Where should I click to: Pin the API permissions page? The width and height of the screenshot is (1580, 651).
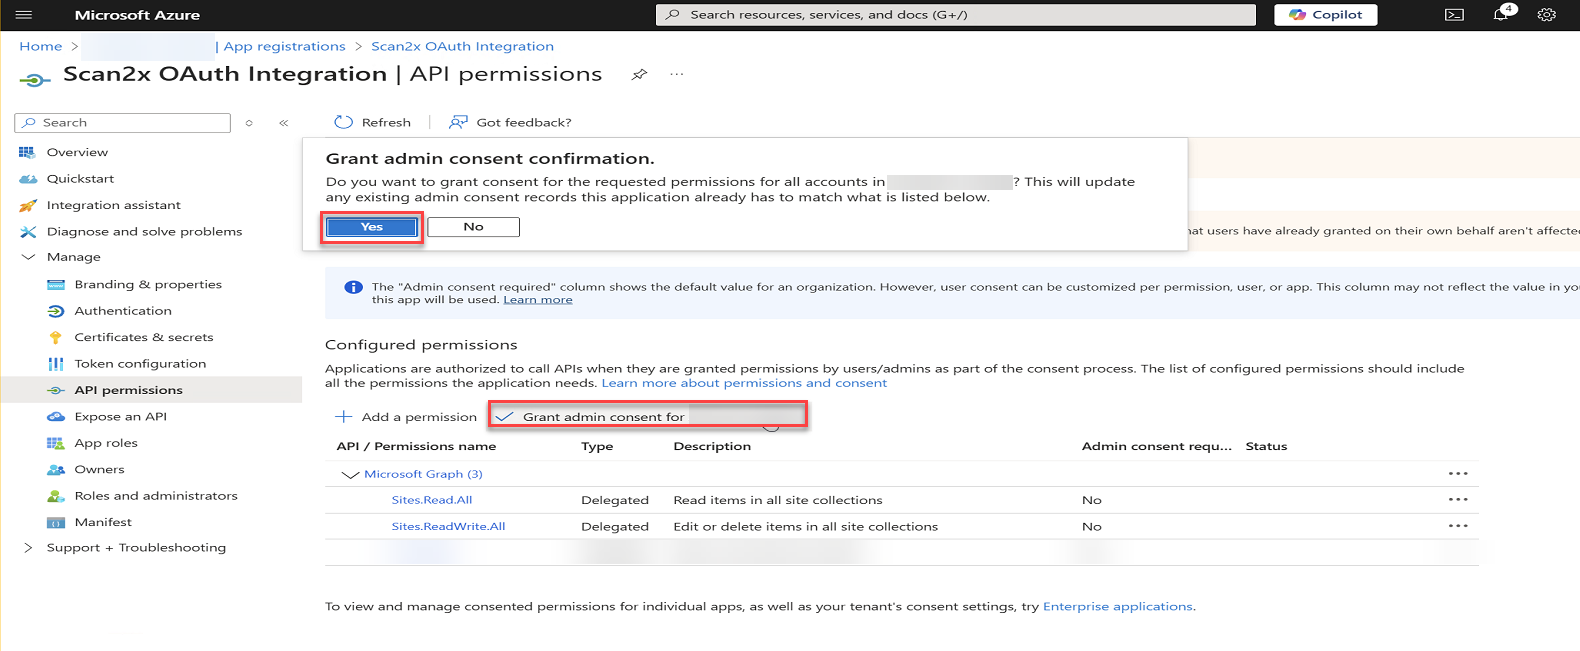pos(639,75)
